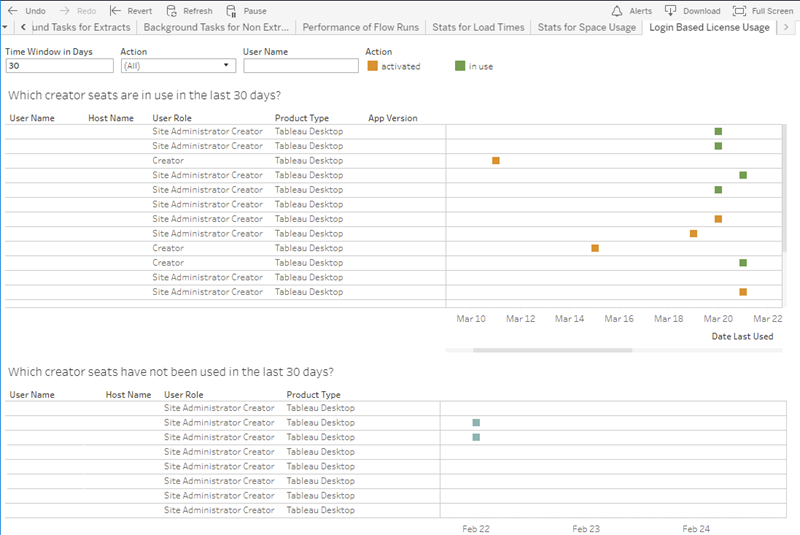
Task: Select orange mark near Mar 11
Action: click(x=495, y=161)
